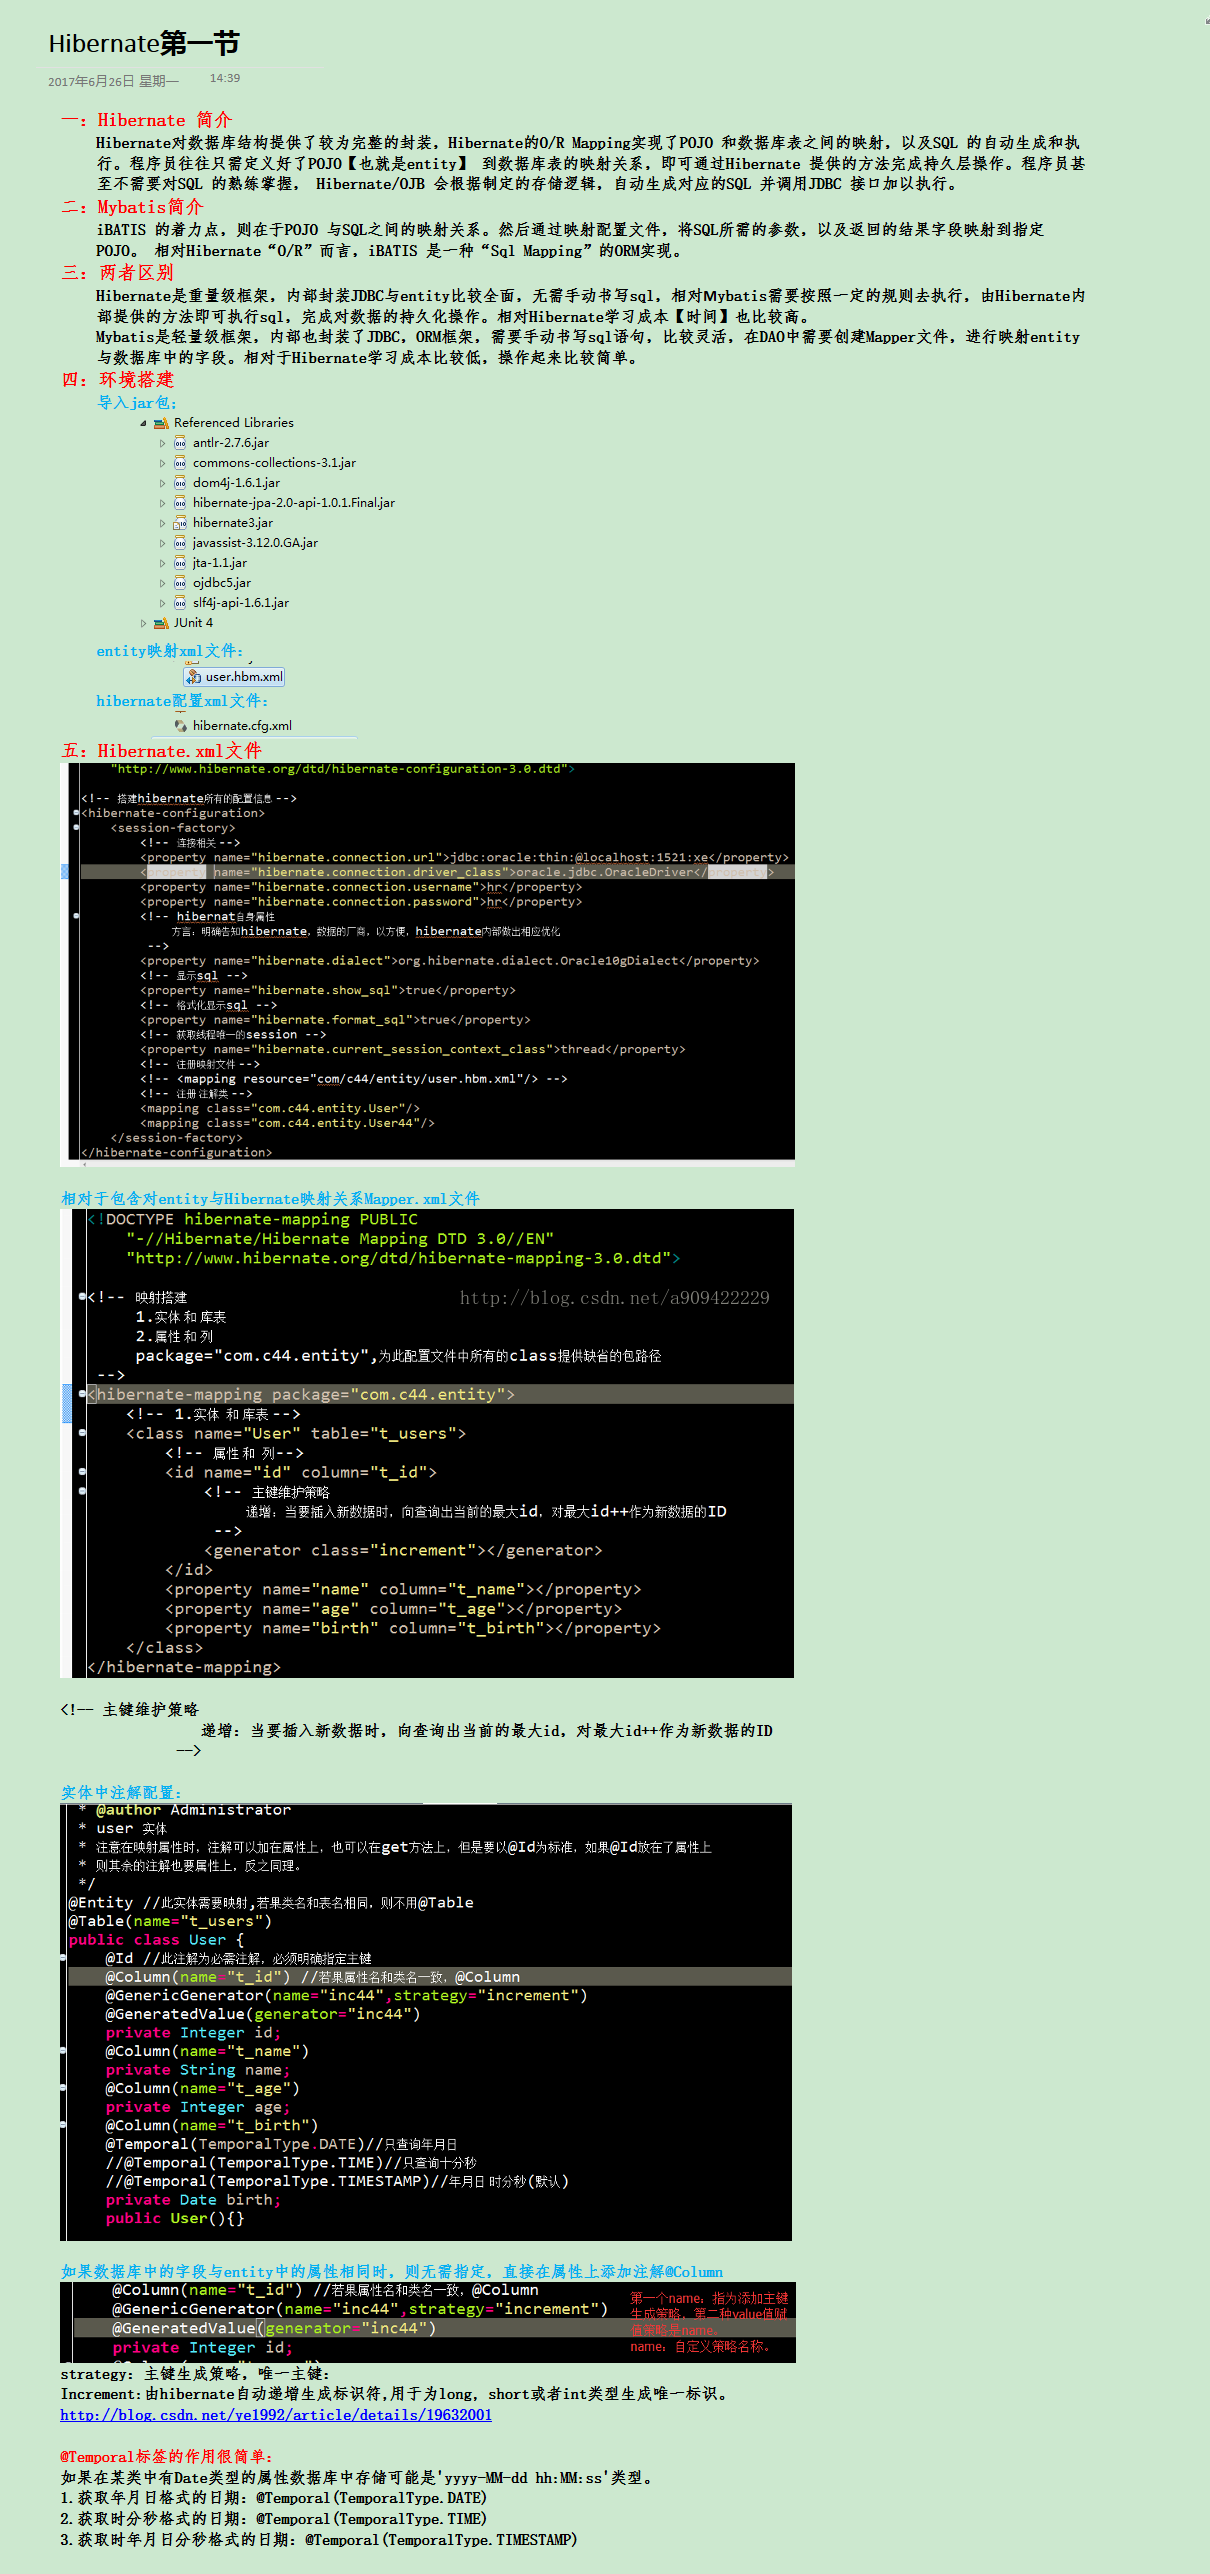The image size is (1210, 2574).
Task: Click the dom4j-1.6.1.jar file icon
Action: [x=180, y=483]
